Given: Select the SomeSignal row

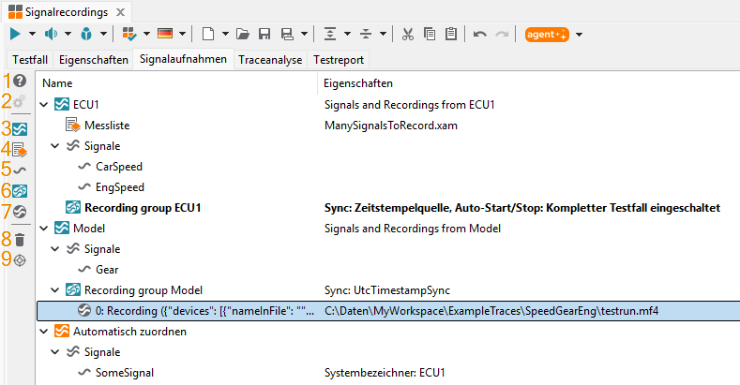Looking at the screenshot, I should [x=388, y=373].
